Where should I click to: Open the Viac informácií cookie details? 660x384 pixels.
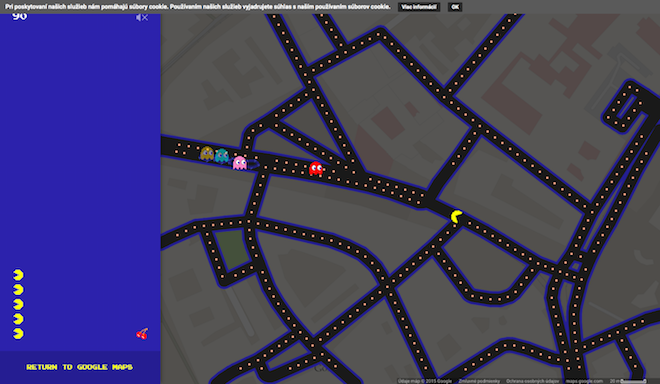[419, 7]
